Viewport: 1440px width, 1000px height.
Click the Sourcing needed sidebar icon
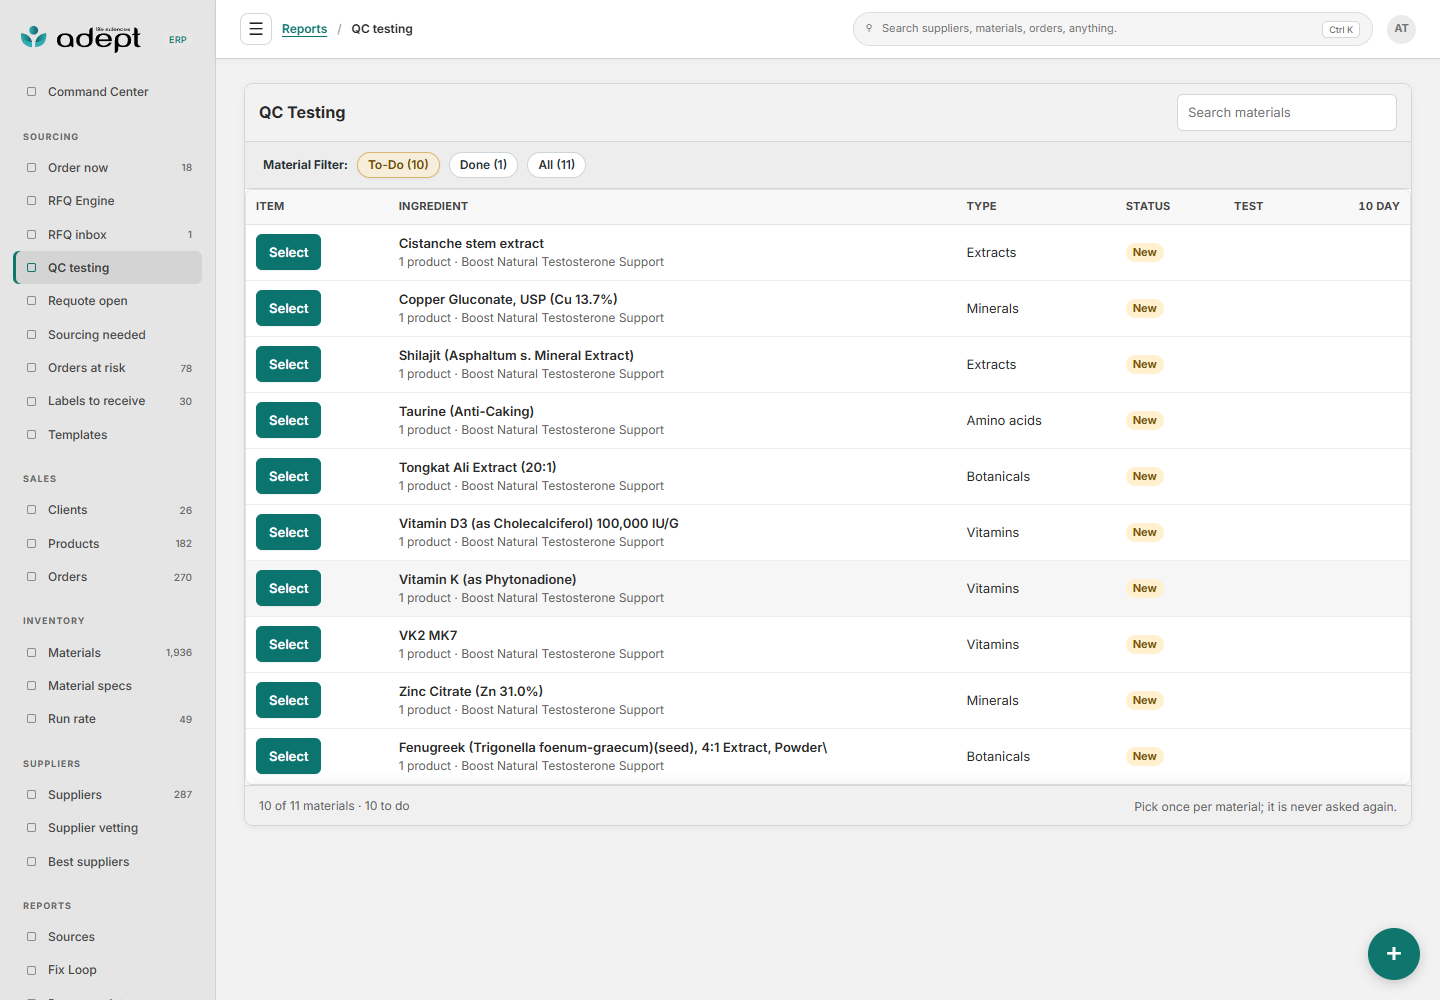click(31, 335)
